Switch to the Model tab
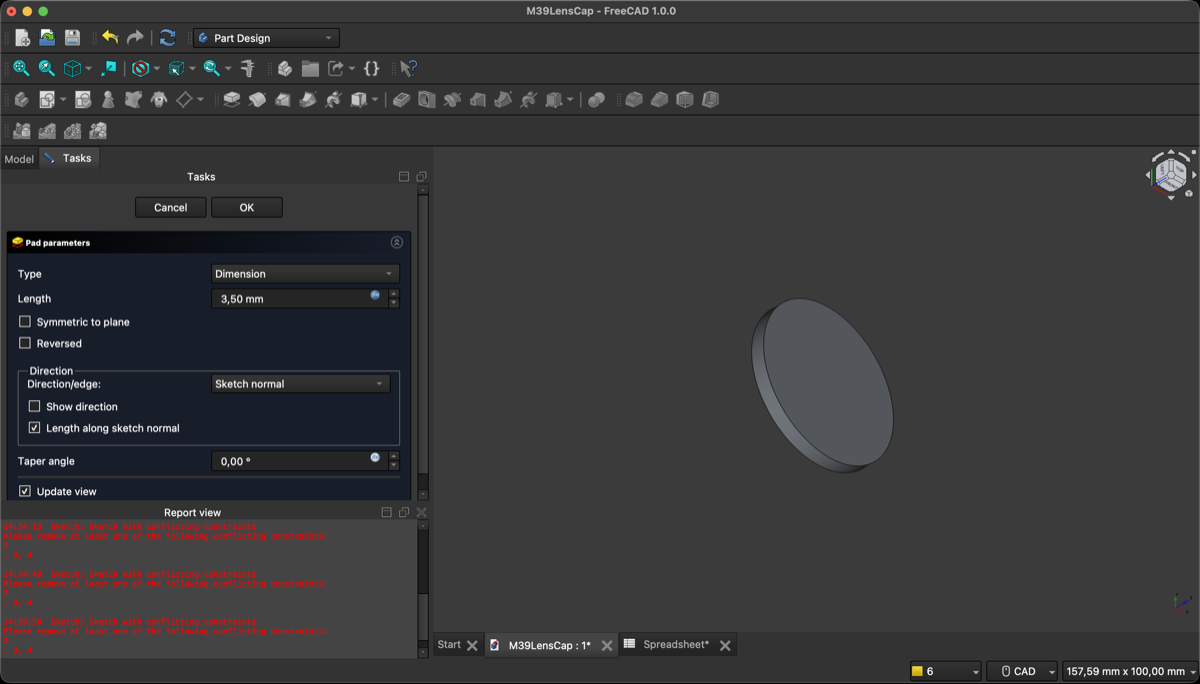Screen dimensions: 1200x684 [18, 158]
